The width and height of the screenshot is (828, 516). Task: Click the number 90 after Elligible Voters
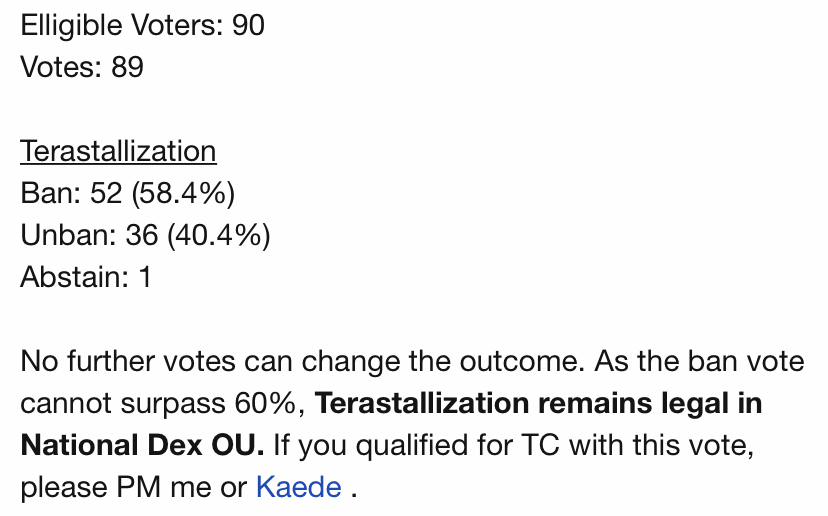(x=248, y=24)
